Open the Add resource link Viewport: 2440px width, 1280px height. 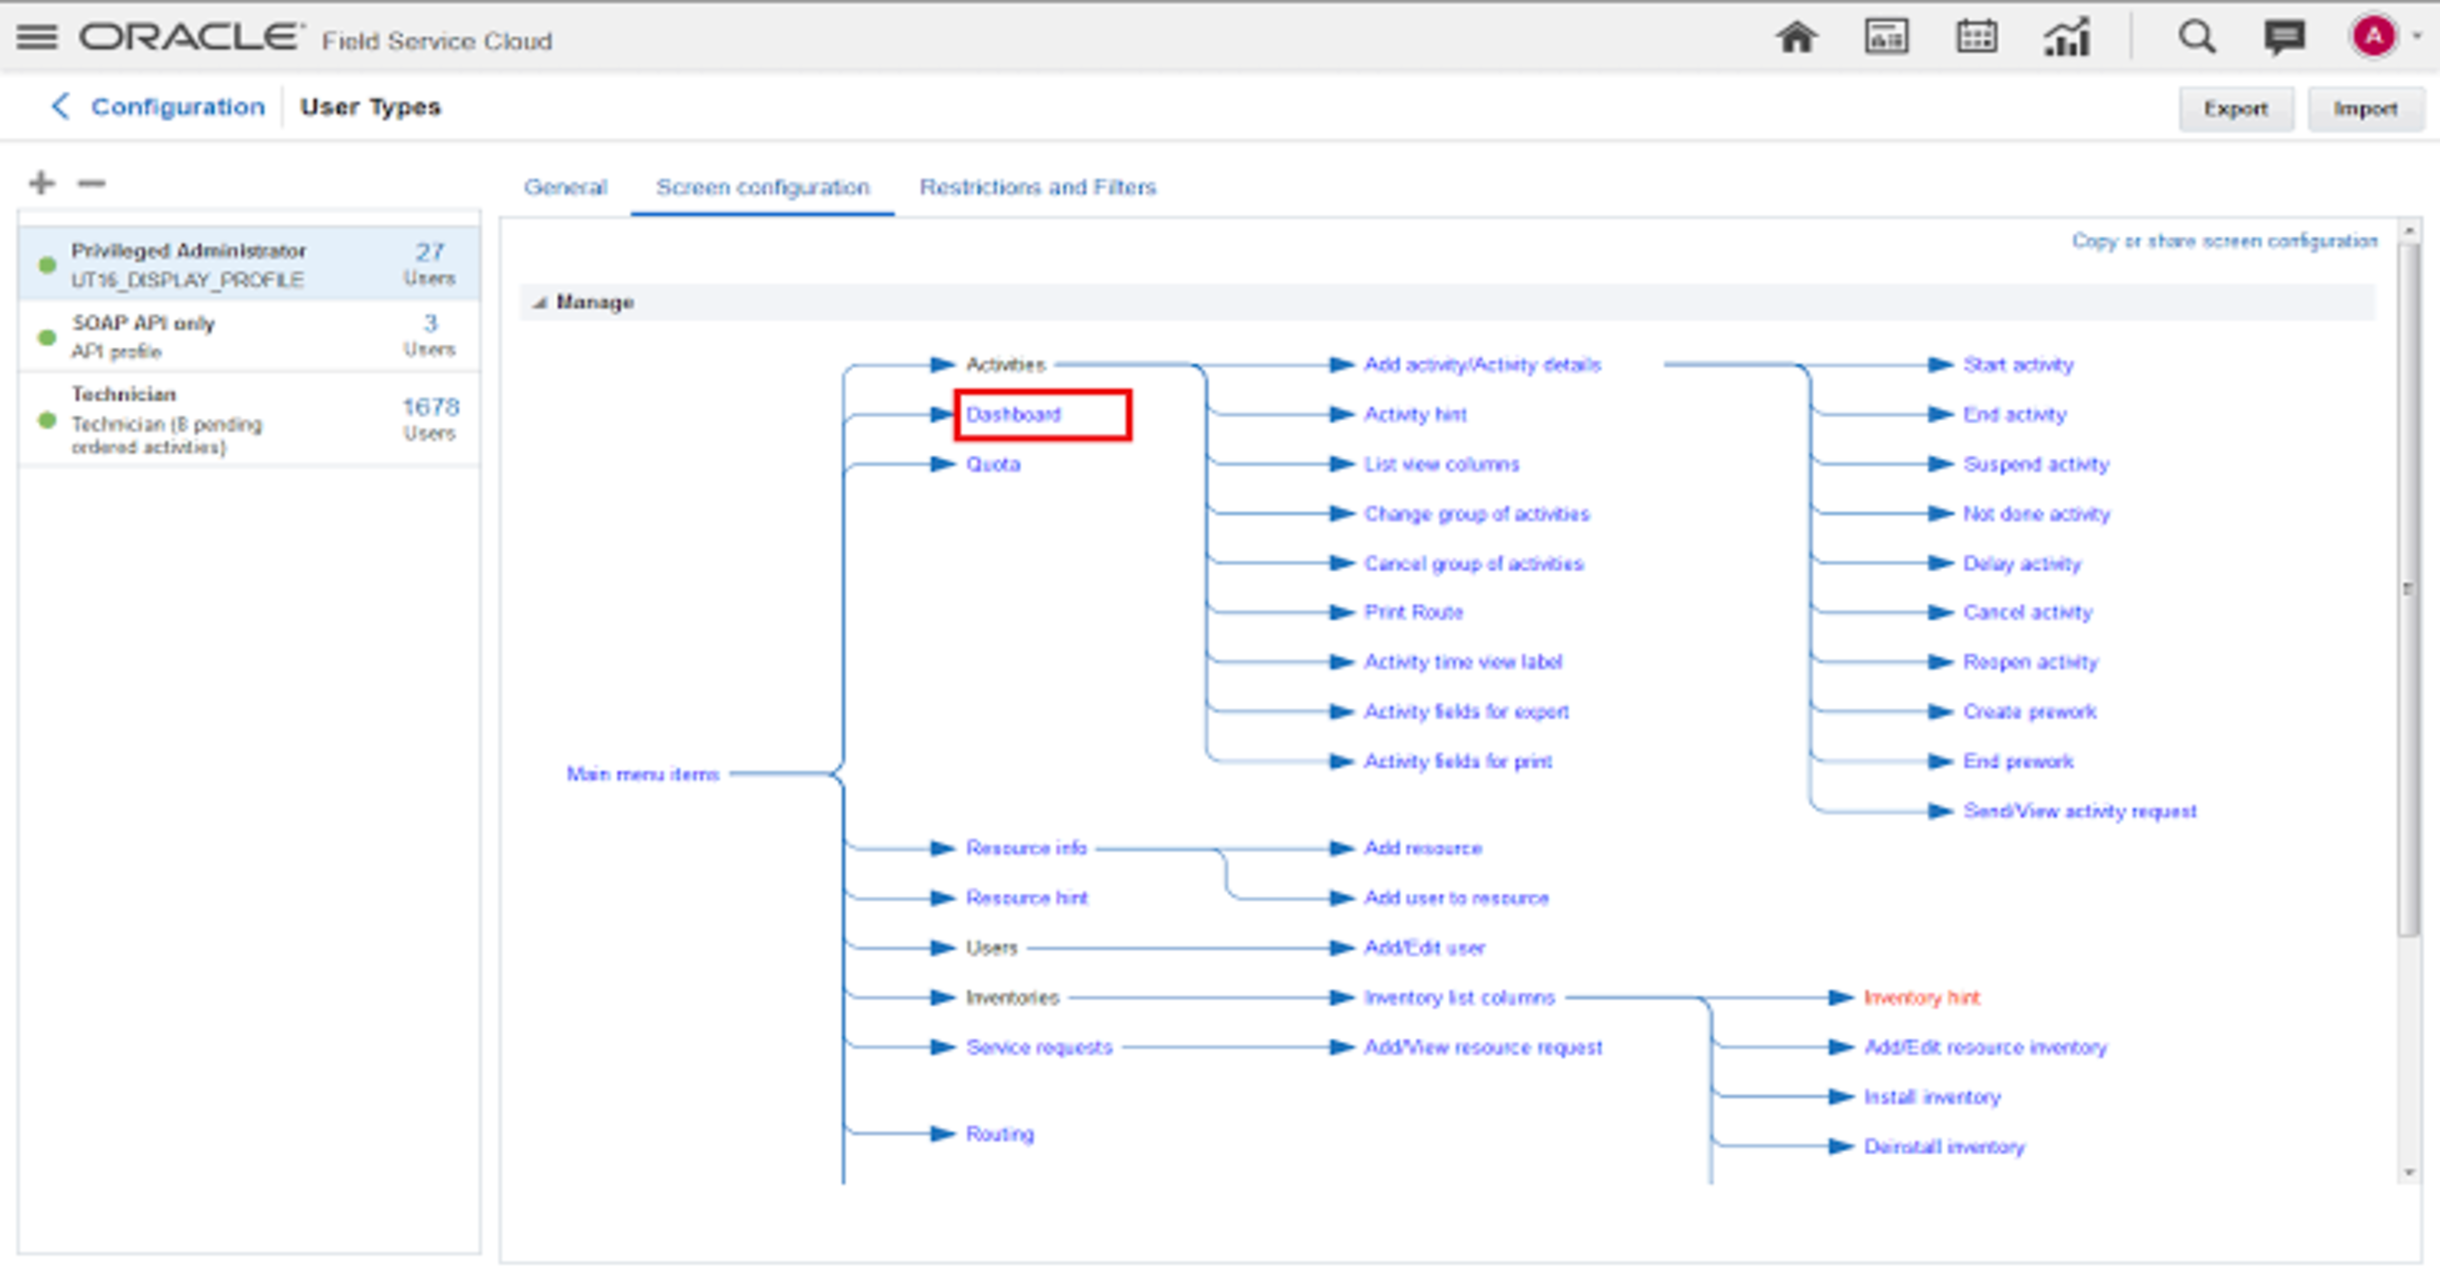click(x=1422, y=848)
